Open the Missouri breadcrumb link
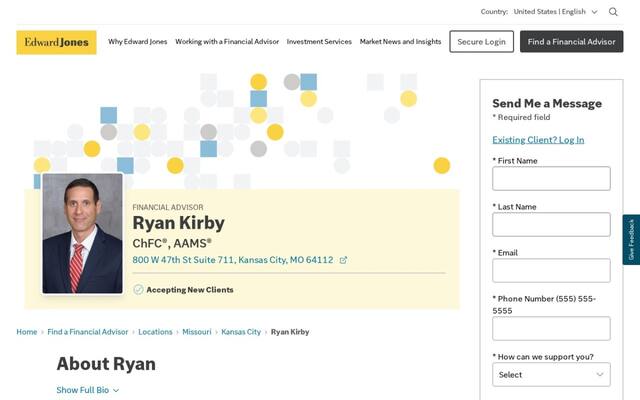The height and width of the screenshot is (400, 640). (197, 332)
